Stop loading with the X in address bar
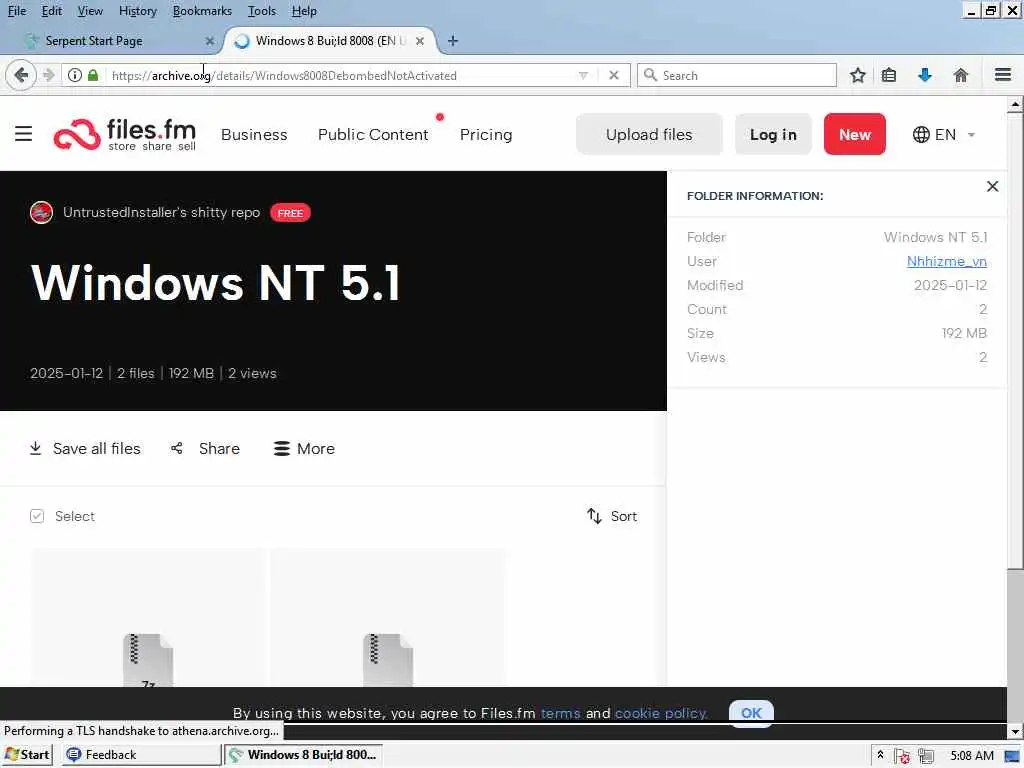 point(614,75)
